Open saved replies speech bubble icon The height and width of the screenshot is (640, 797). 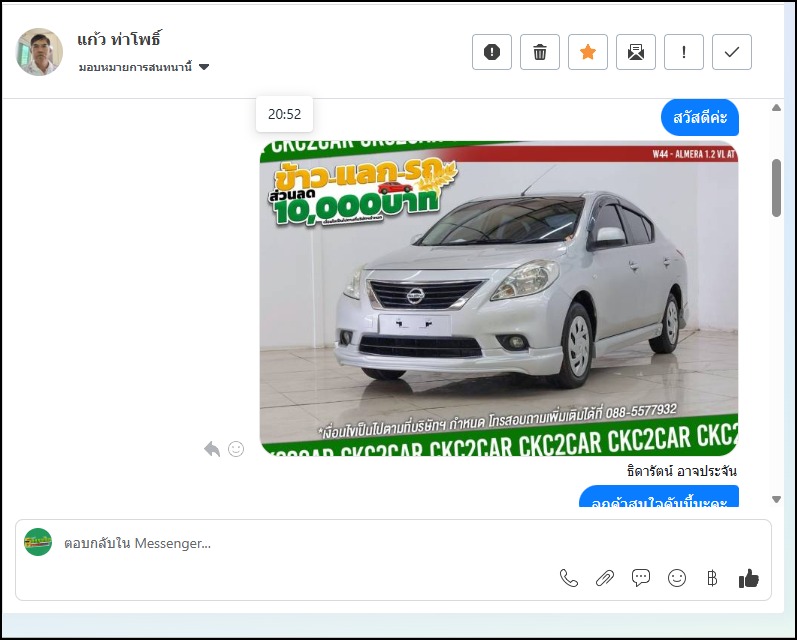click(641, 578)
